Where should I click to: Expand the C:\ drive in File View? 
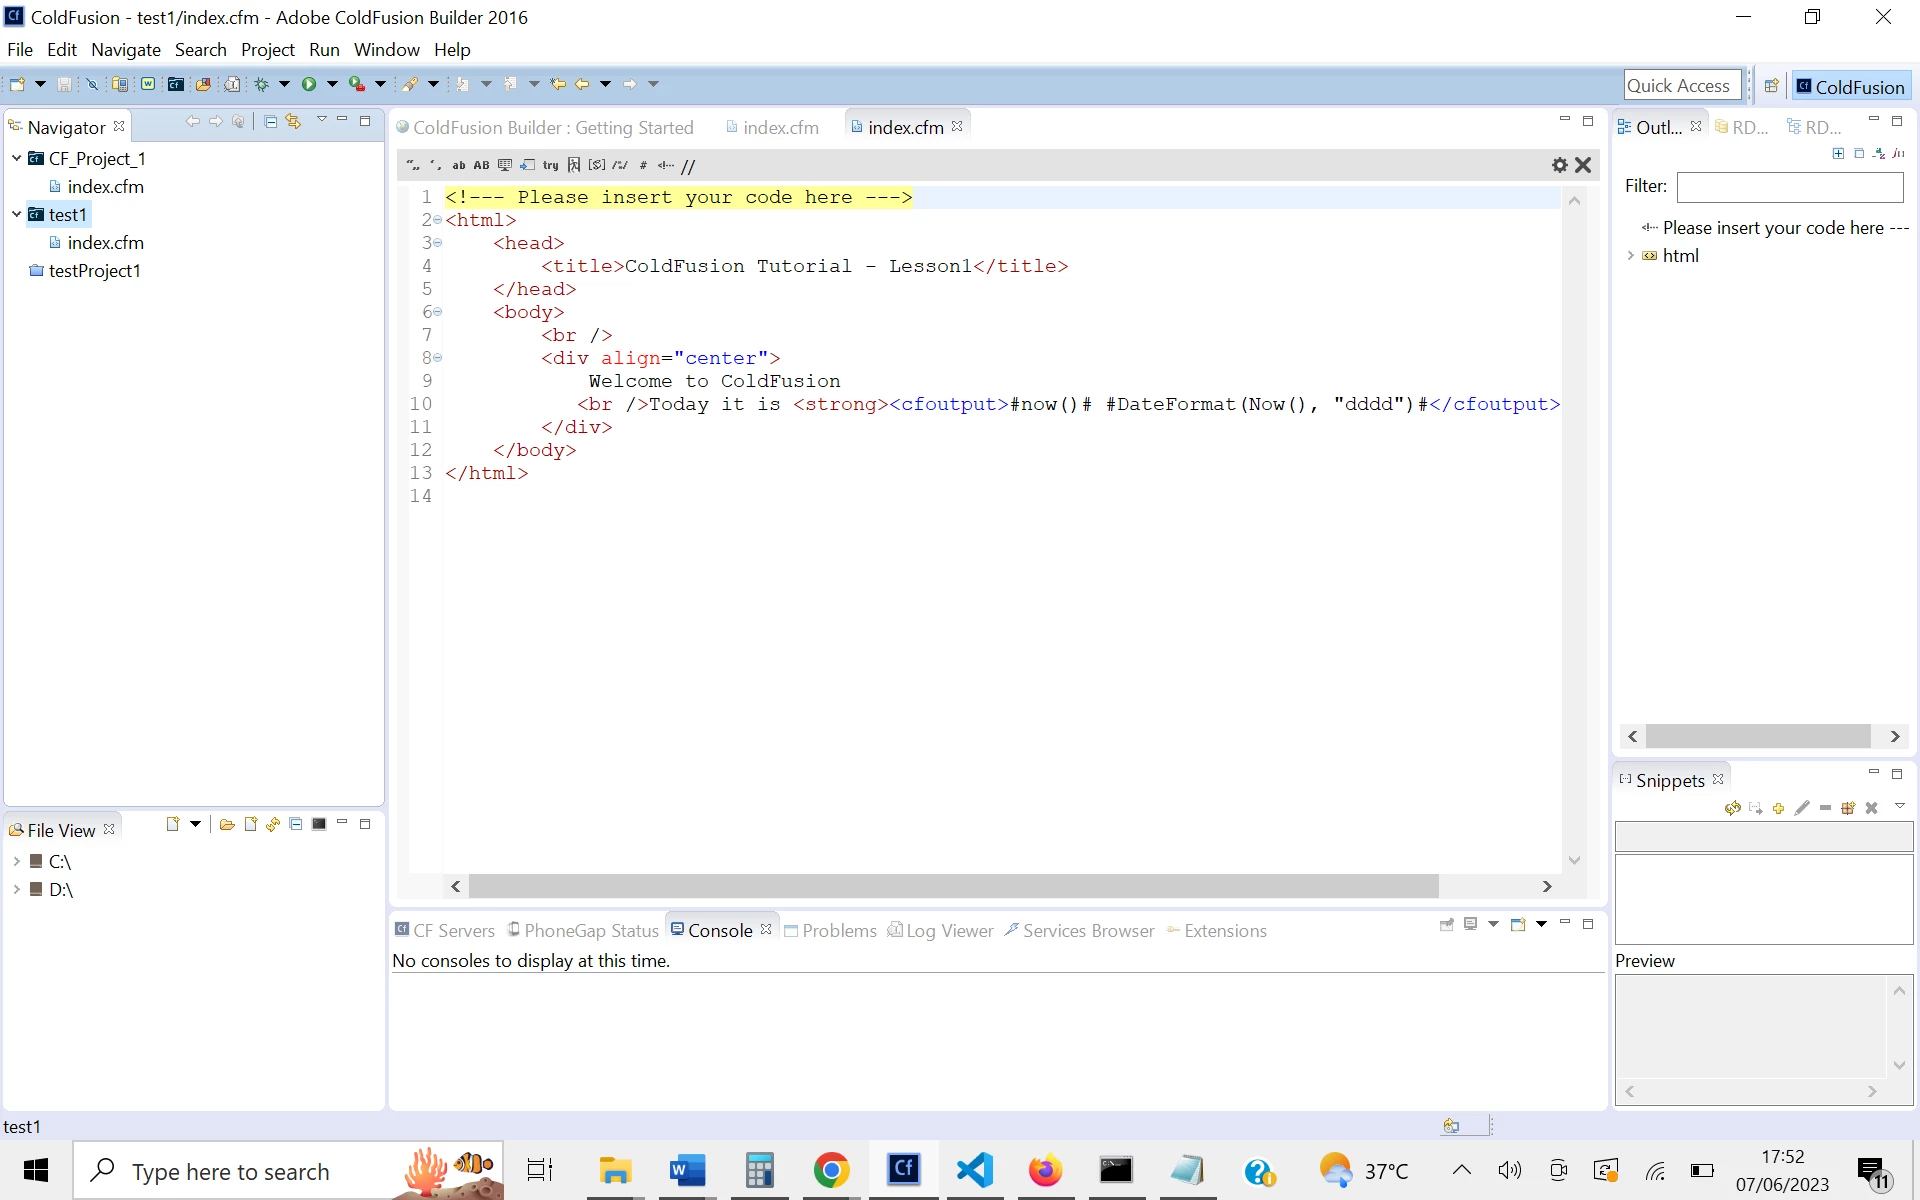16,861
